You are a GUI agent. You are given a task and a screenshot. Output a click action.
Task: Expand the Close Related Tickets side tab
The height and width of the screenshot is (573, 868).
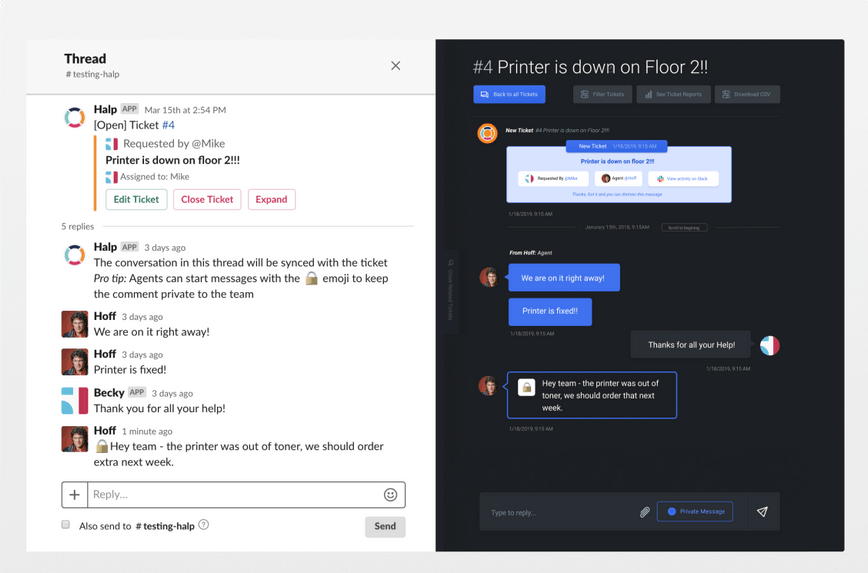click(x=451, y=291)
